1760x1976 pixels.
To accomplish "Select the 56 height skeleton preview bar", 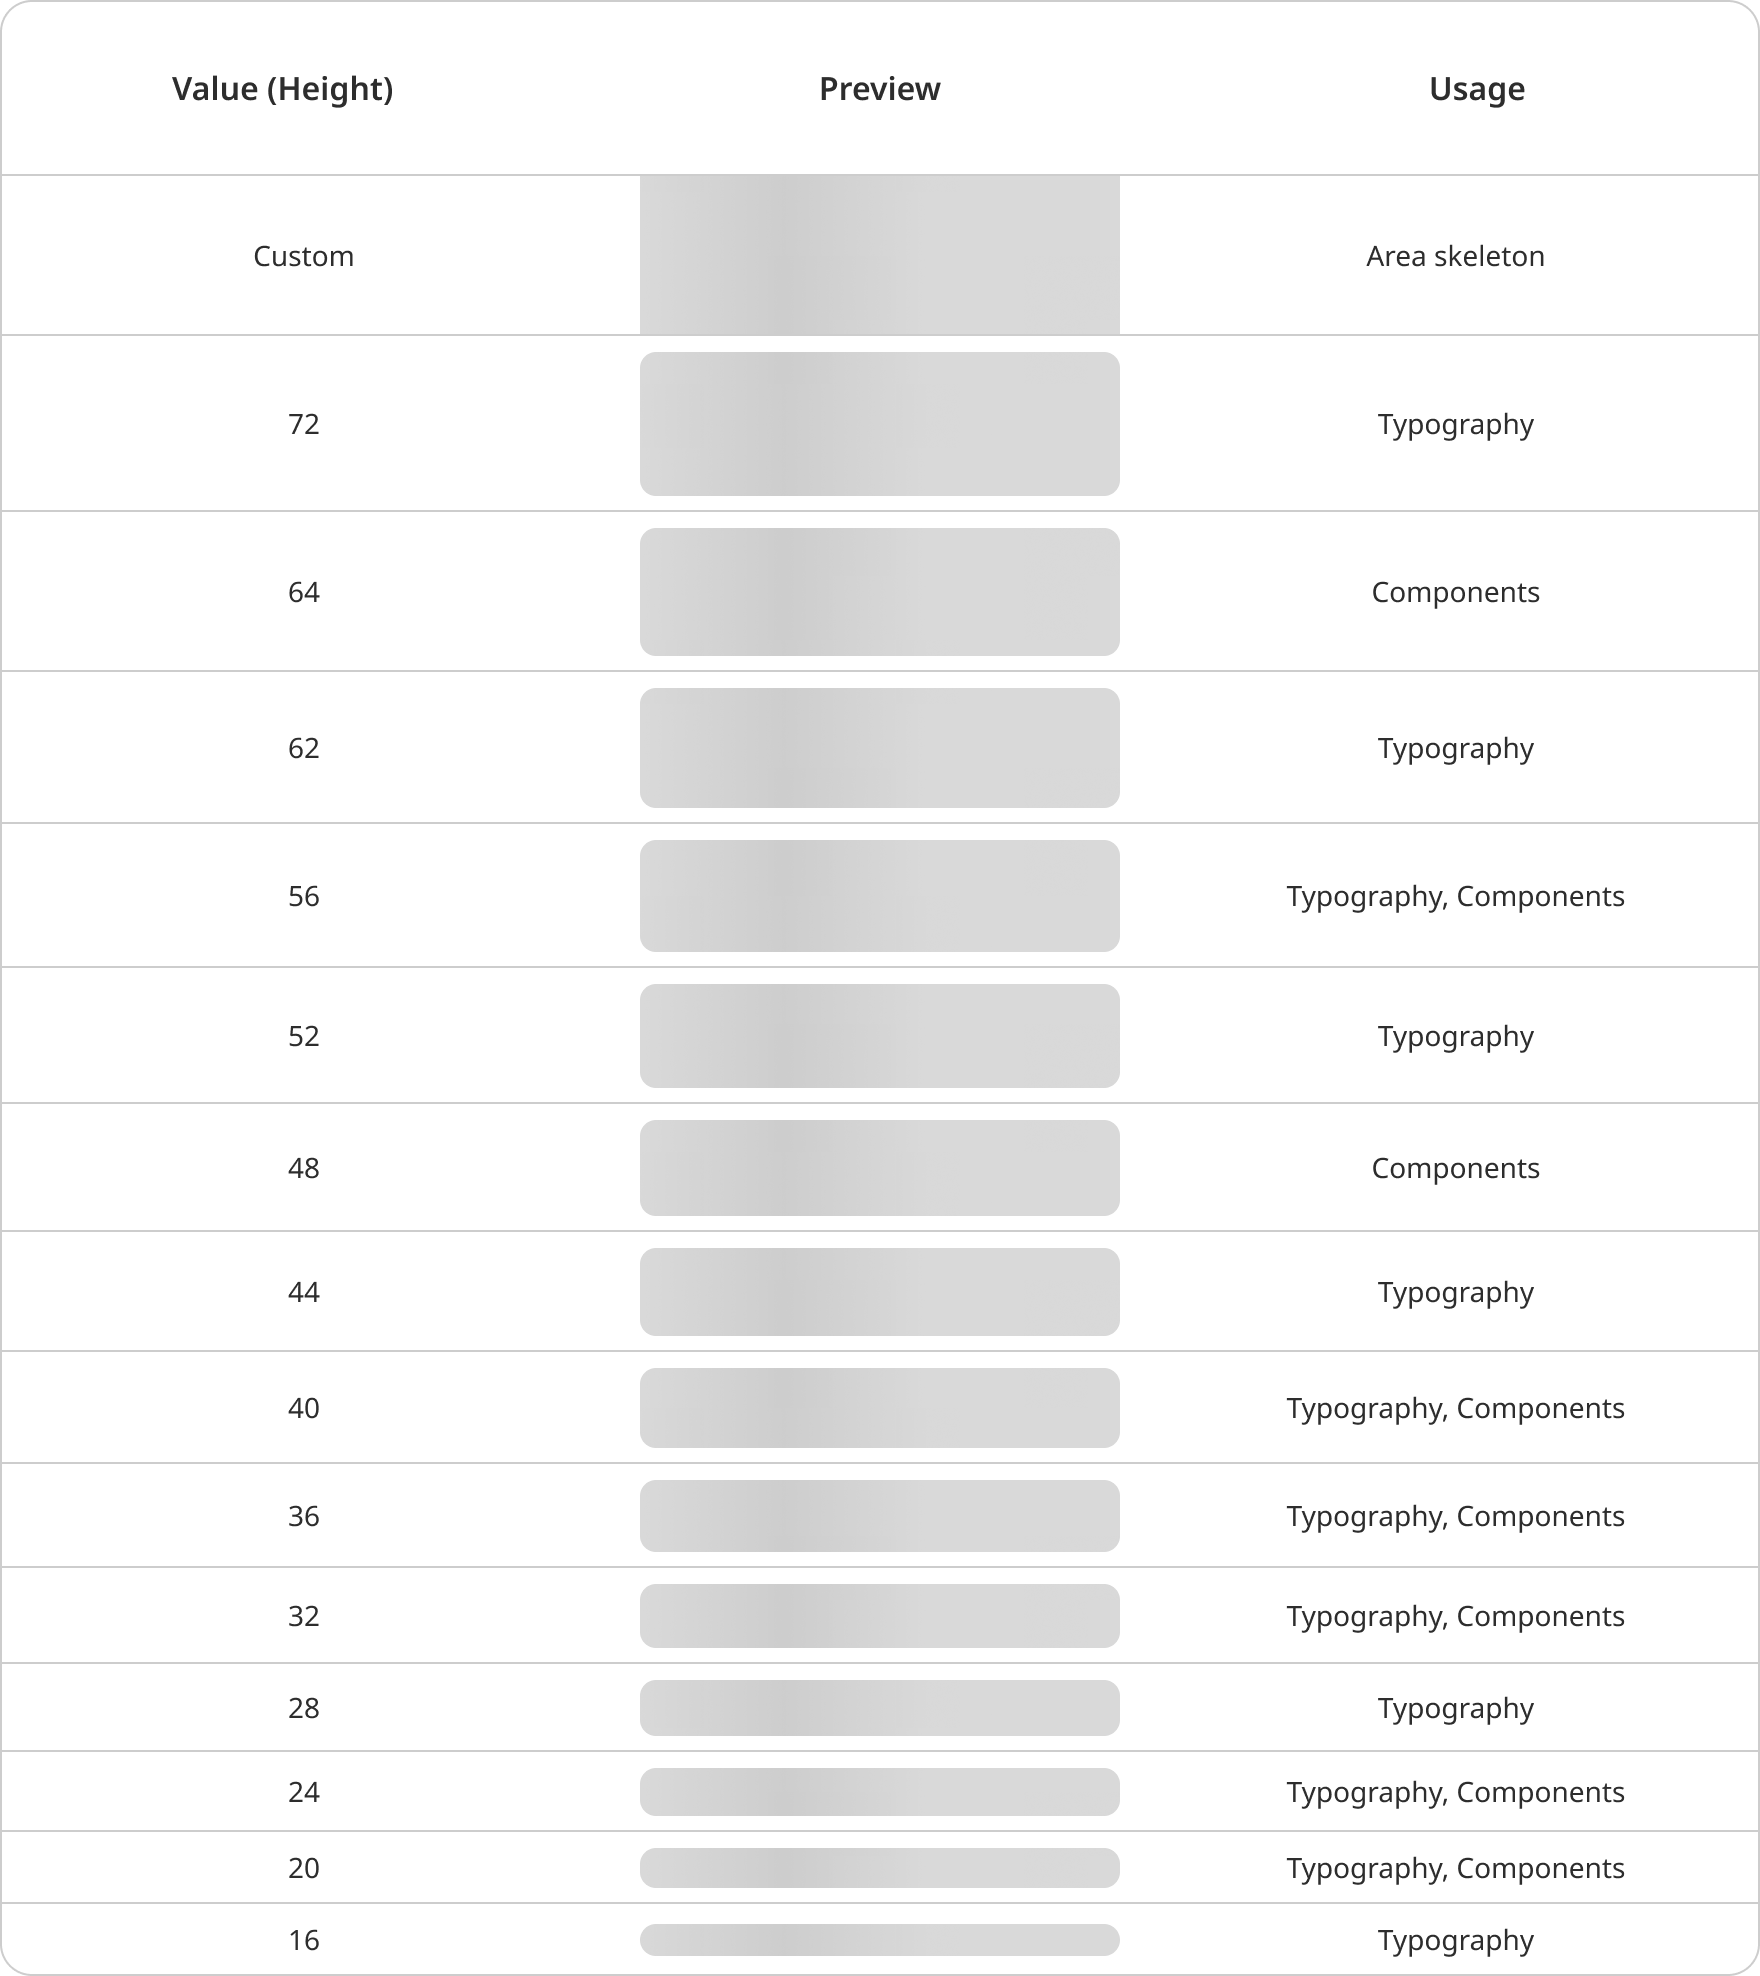I will 879,896.
